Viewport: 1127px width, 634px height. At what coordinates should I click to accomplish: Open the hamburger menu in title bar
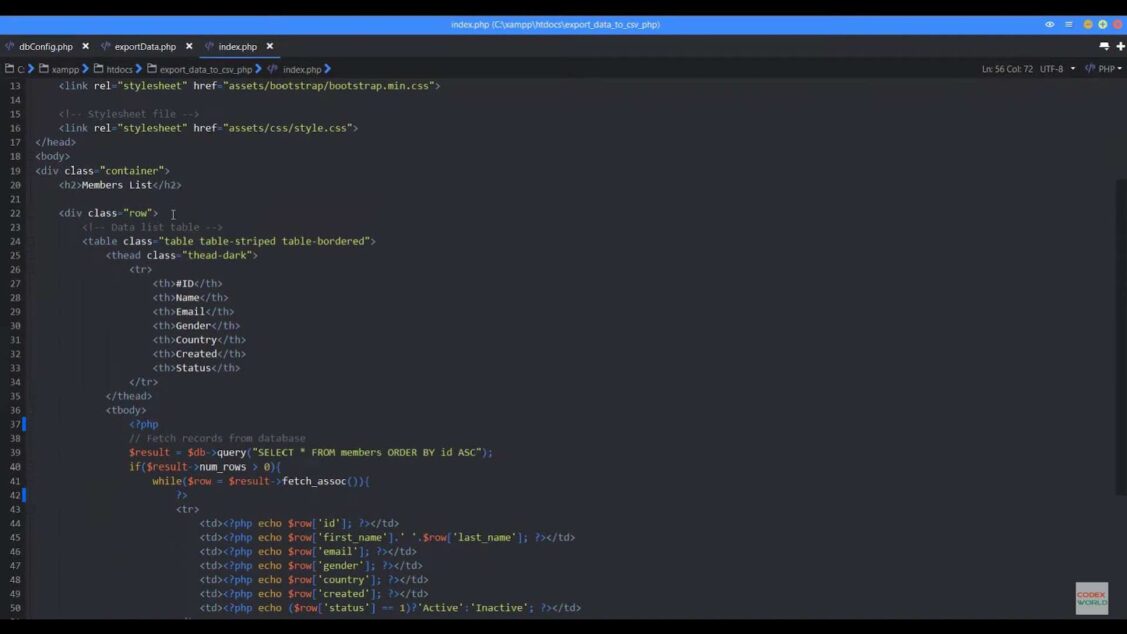[1069, 24]
